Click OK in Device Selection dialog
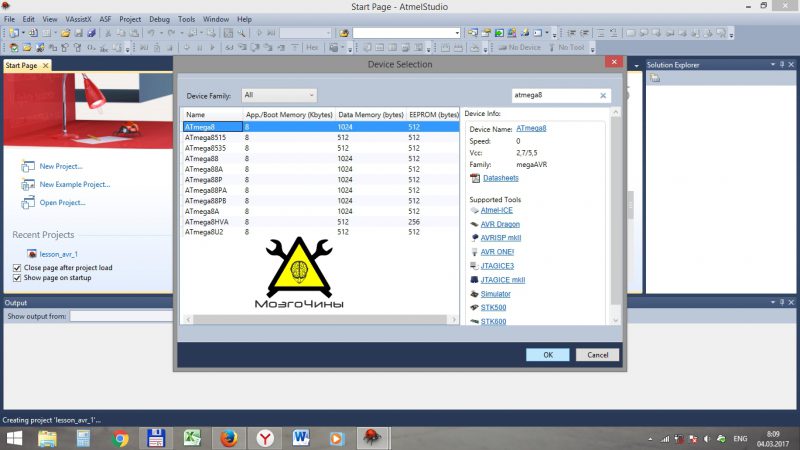Viewport: 800px width, 450px height. [x=547, y=355]
